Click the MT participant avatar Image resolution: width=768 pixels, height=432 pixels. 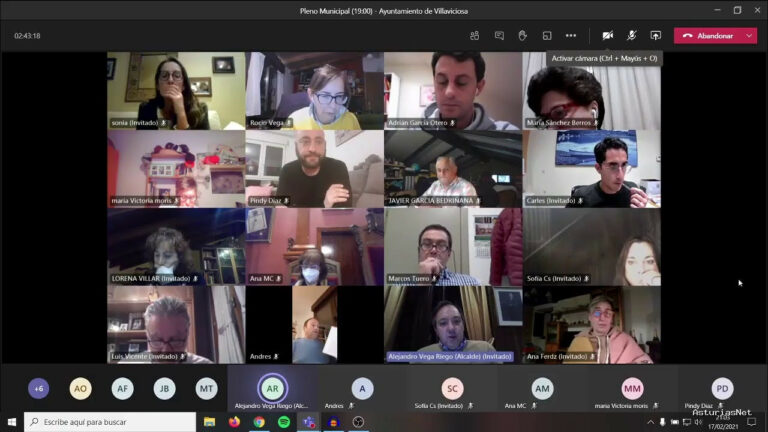click(206, 388)
